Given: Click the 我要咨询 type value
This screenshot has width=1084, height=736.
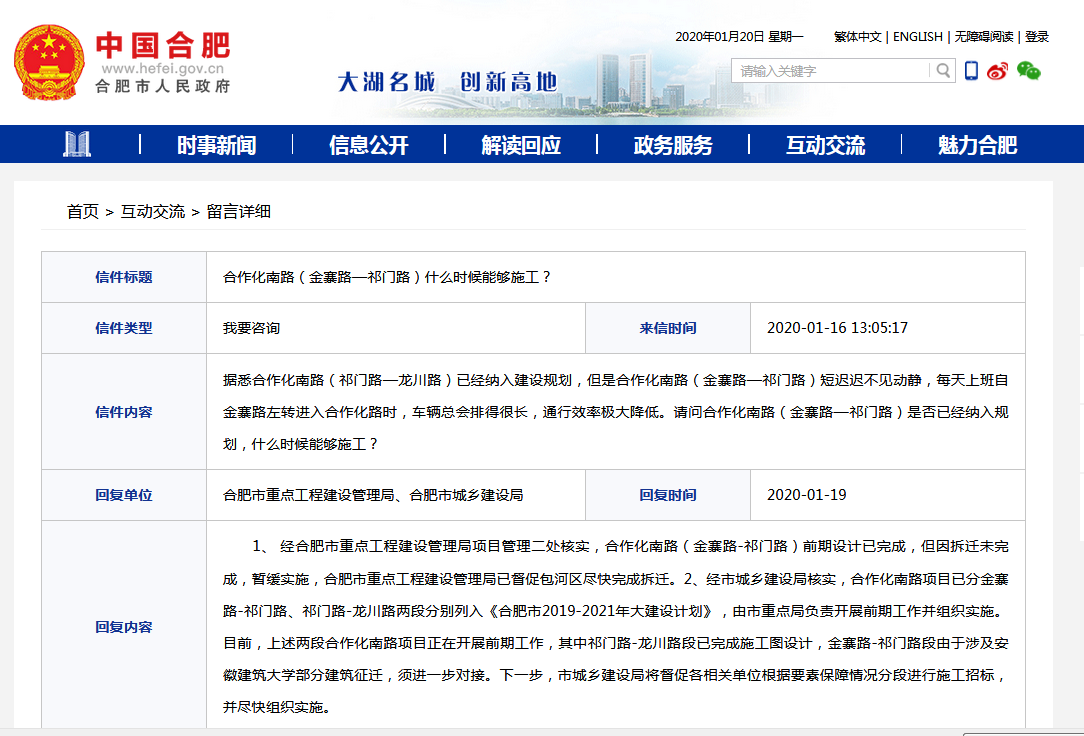Looking at the screenshot, I should pos(251,328).
